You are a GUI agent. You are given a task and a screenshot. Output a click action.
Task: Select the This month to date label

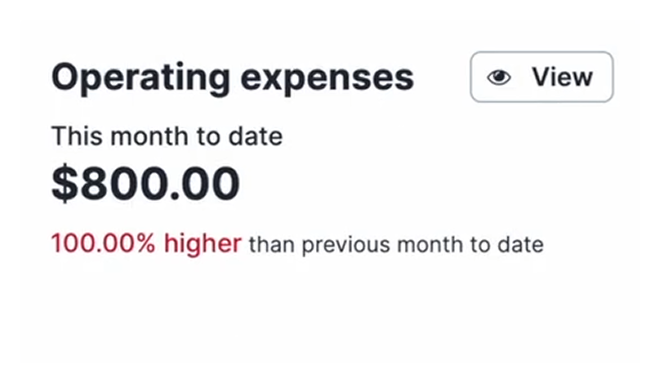pos(167,136)
